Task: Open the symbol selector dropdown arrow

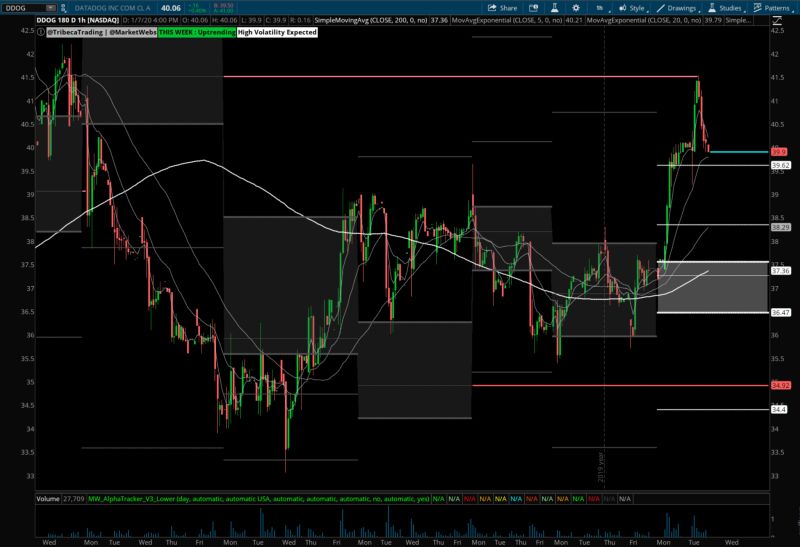Action: (51, 8)
